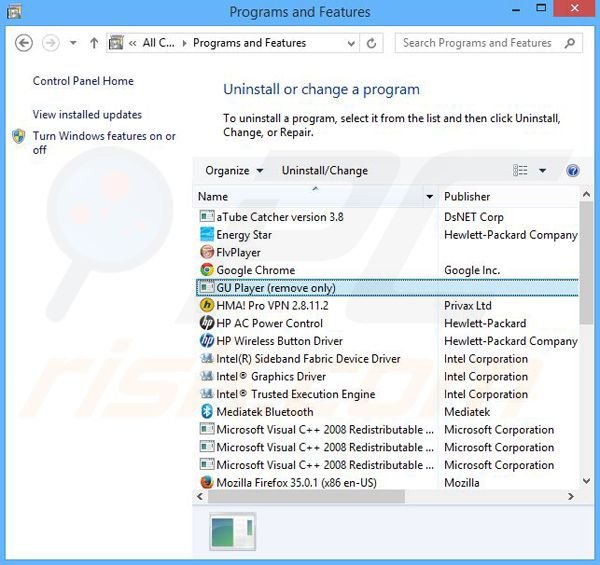Click 'Mozilla Firefox 35.0.1 (x86 en-US)' entry
600x565 pixels.
click(x=297, y=482)
